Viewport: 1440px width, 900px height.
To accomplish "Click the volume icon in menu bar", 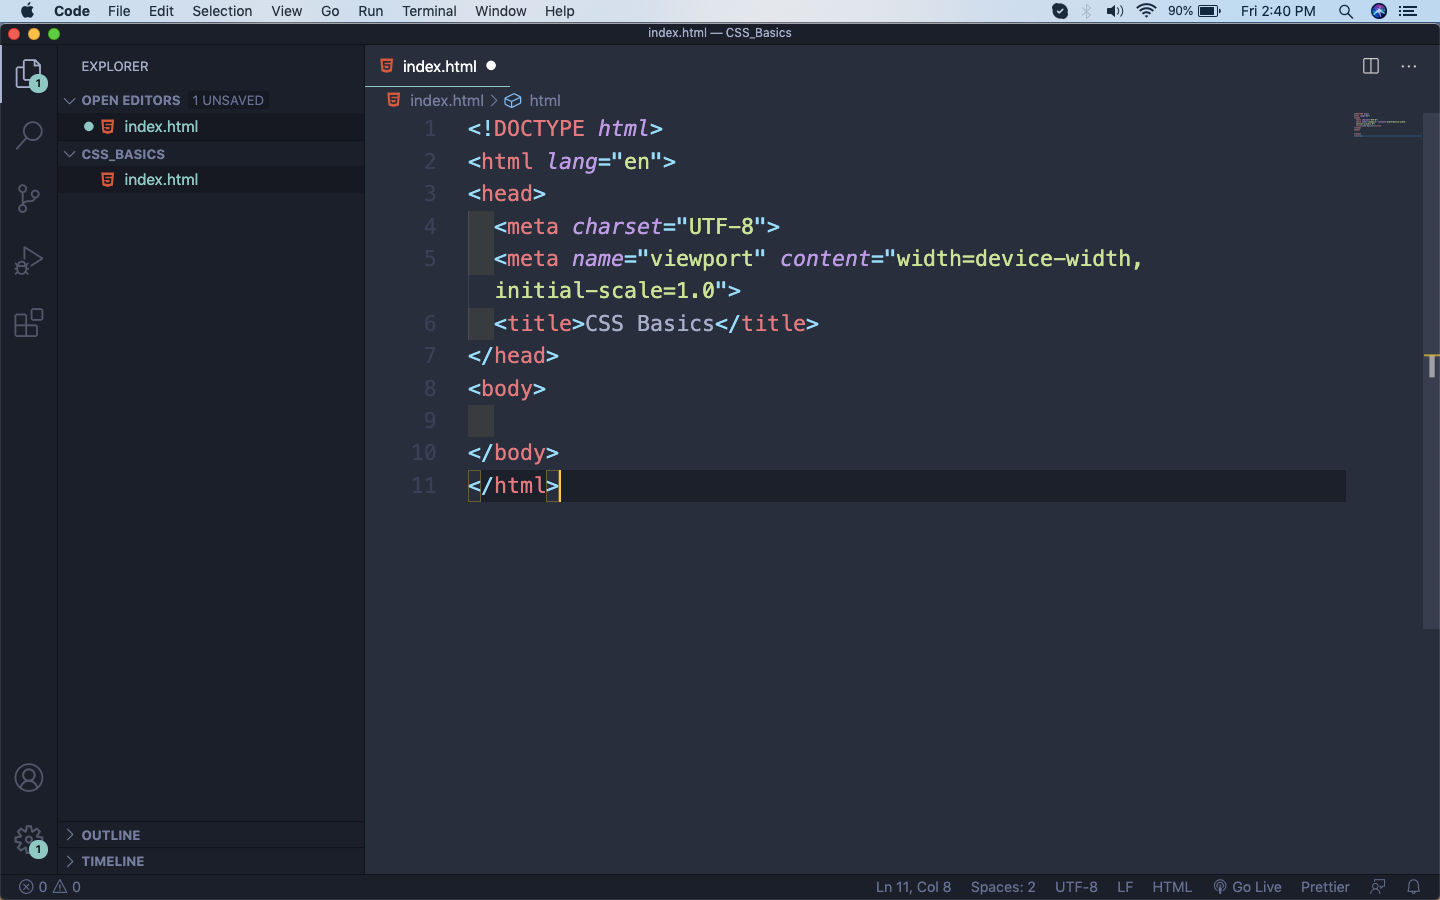I will coord(1115,11).
